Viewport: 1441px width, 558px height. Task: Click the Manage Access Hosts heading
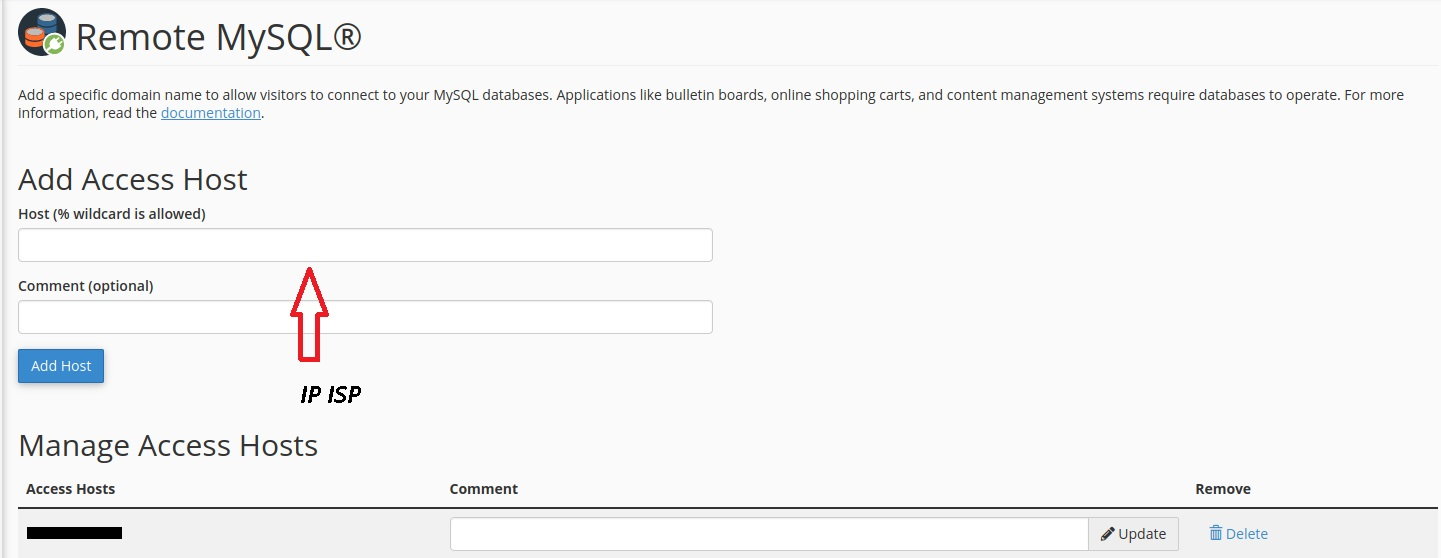tap(168, 445)
